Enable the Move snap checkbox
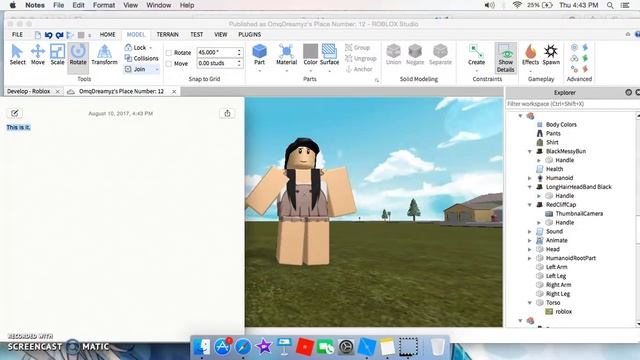The width and height of the screenshot is (640, 360). 169,64
